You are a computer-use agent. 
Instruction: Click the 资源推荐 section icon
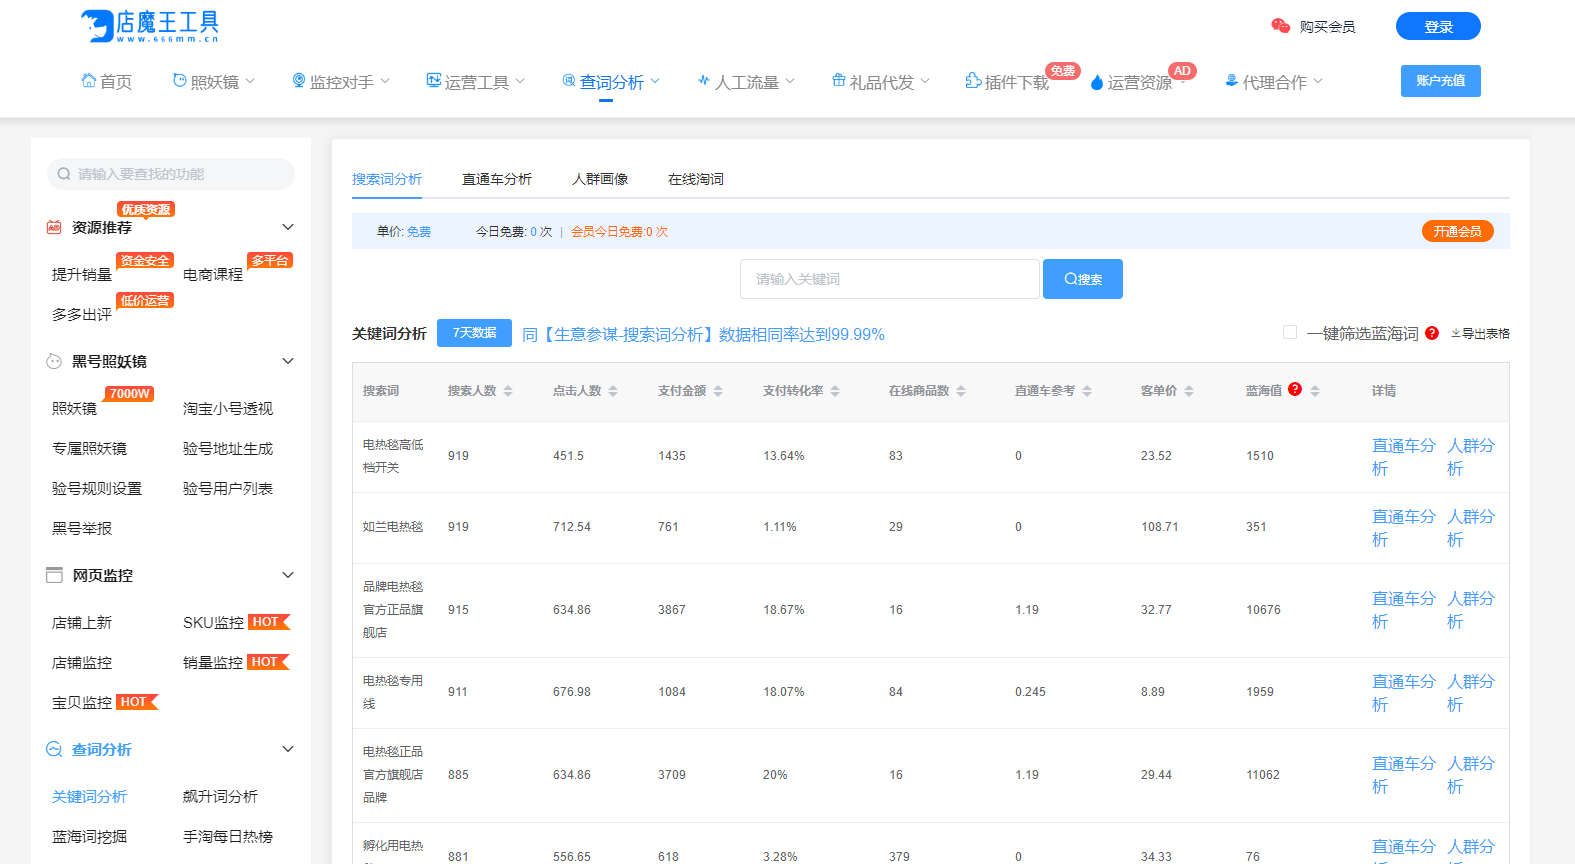(x=54, y=228)
